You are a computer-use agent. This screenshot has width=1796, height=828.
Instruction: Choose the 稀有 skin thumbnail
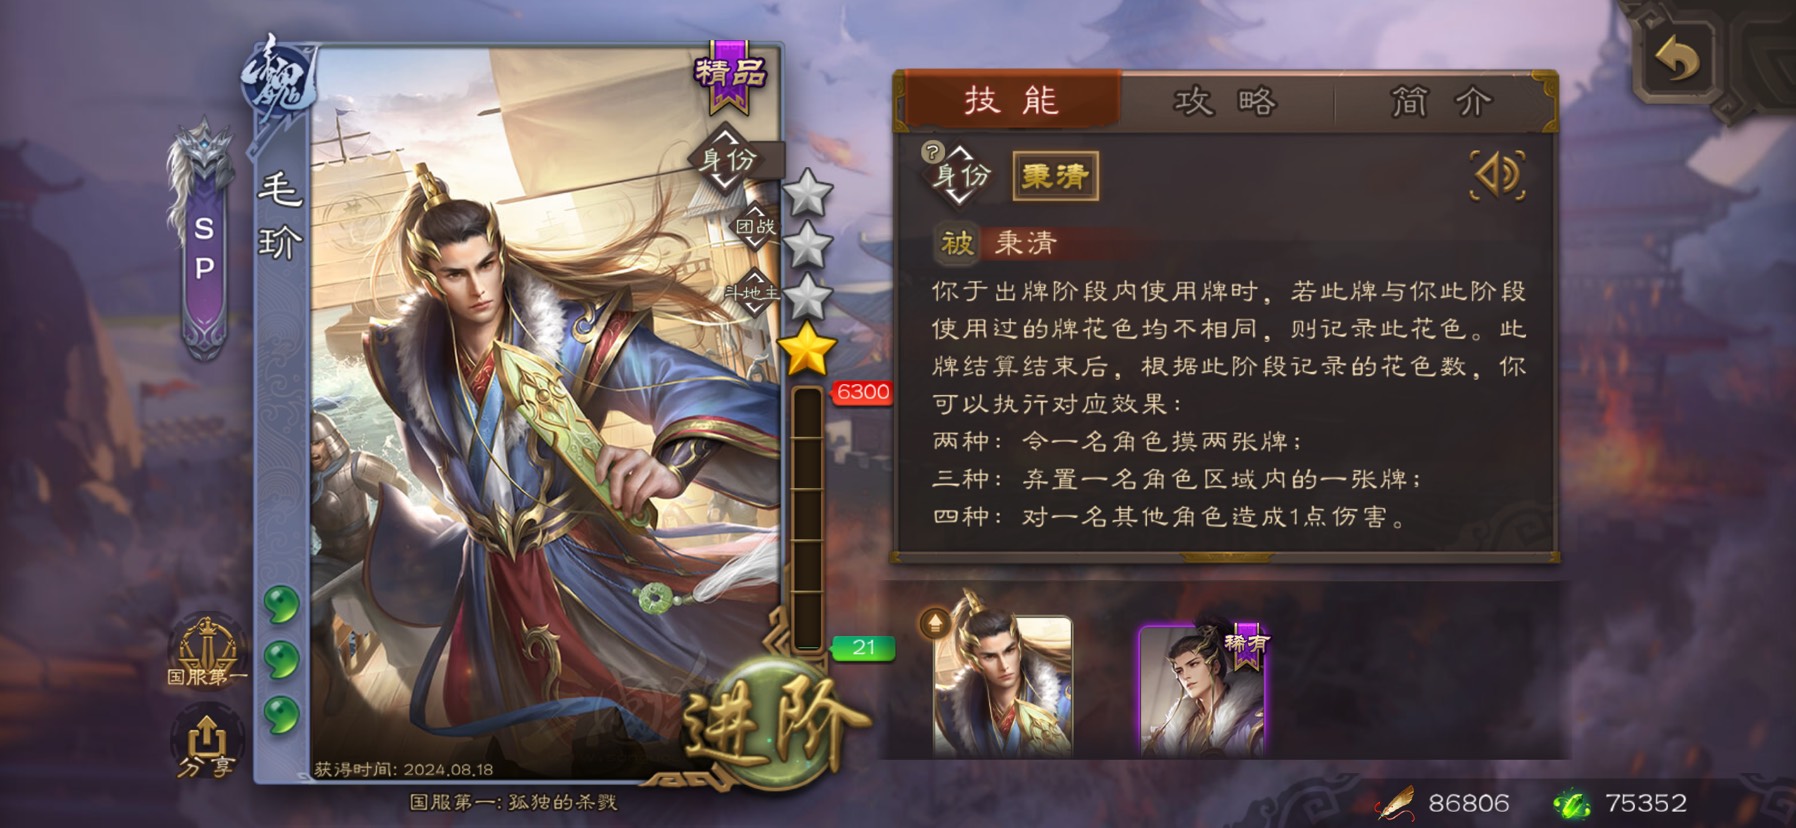coord(1203,690)
